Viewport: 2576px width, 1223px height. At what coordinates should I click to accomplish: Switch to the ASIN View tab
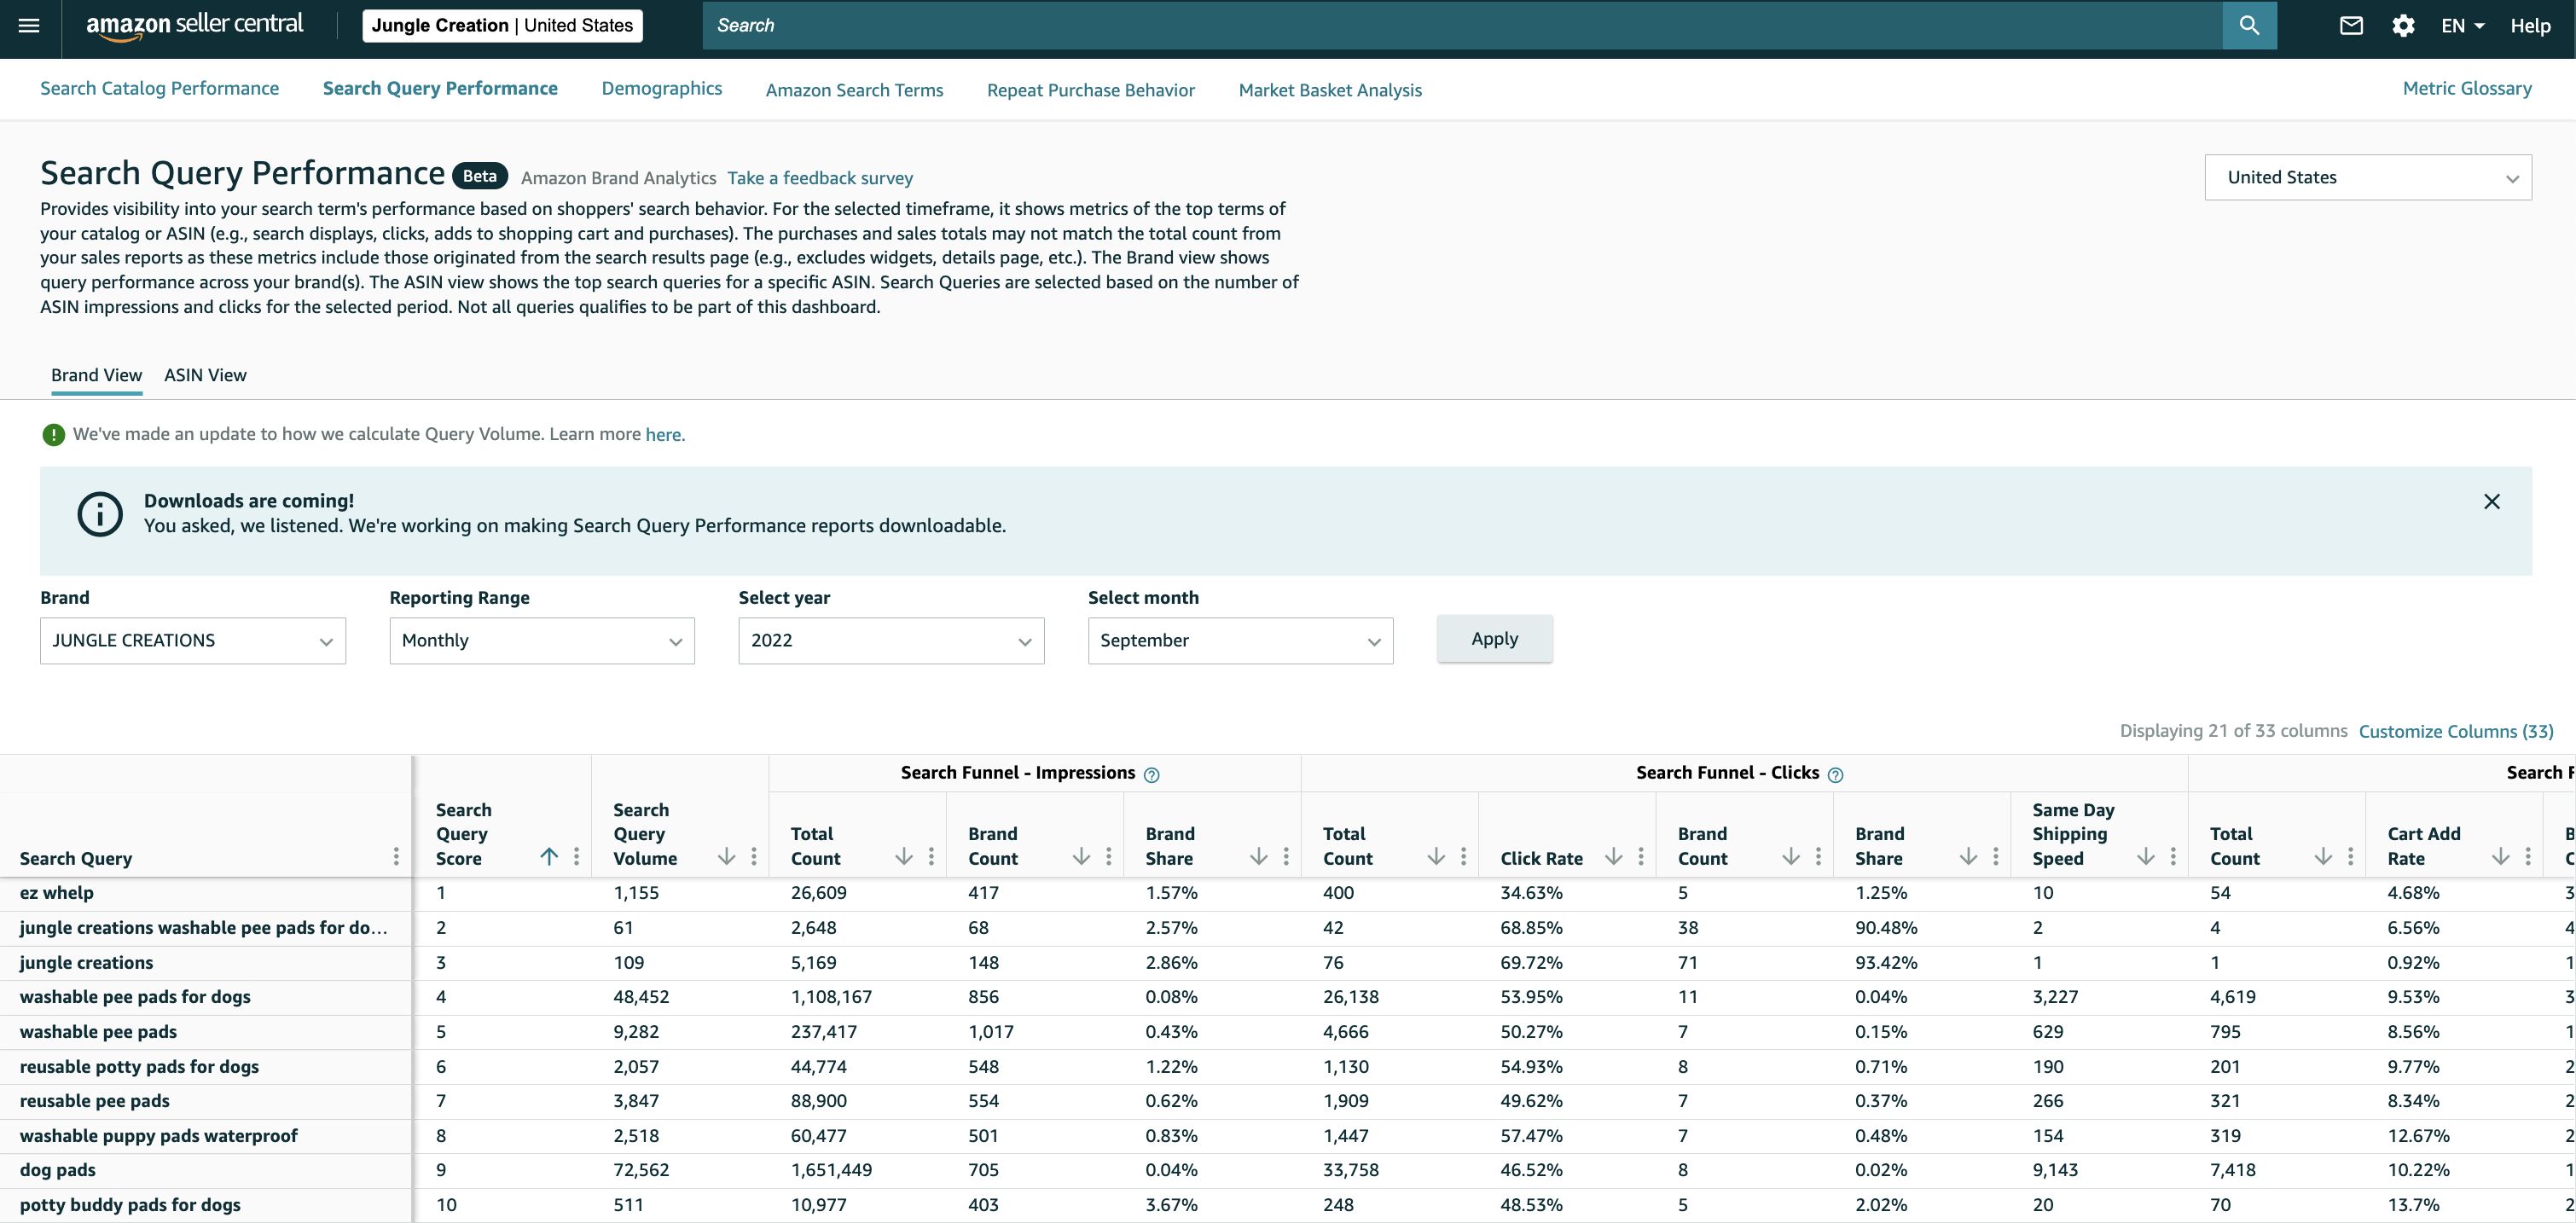pyautogui.click(x=205, y=375)
